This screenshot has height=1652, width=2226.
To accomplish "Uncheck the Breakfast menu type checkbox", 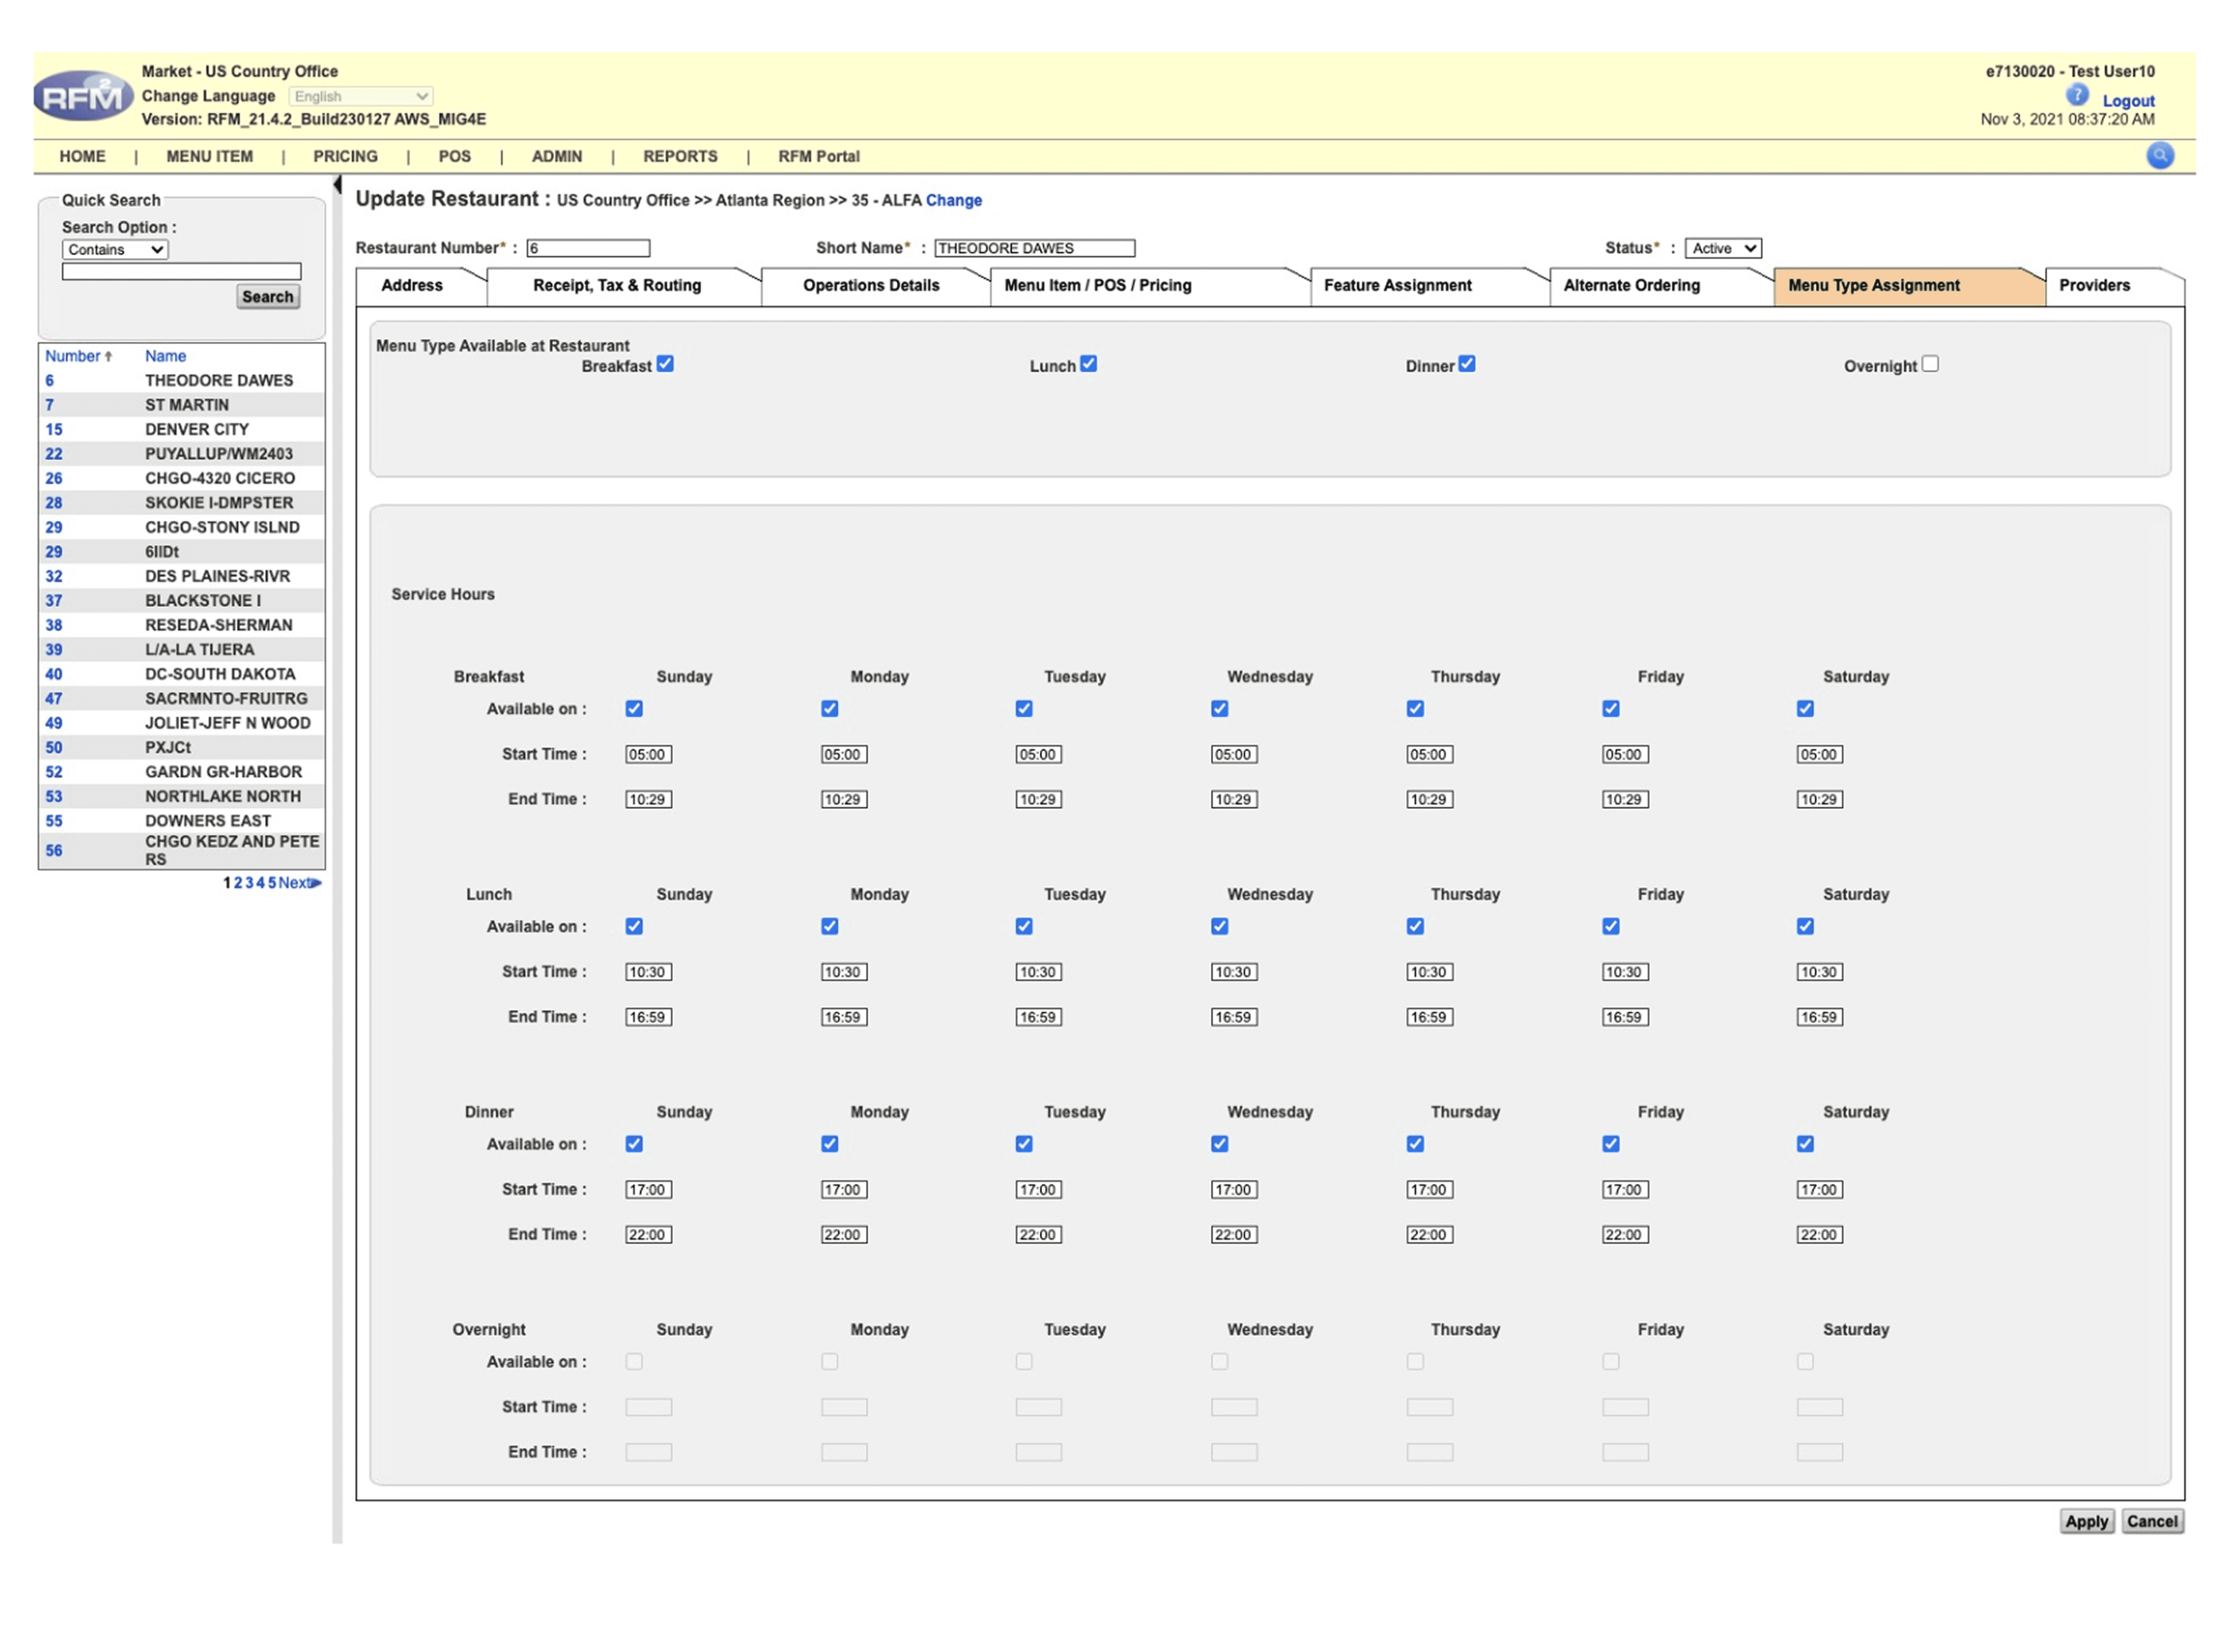I will [x=665, y=364].
